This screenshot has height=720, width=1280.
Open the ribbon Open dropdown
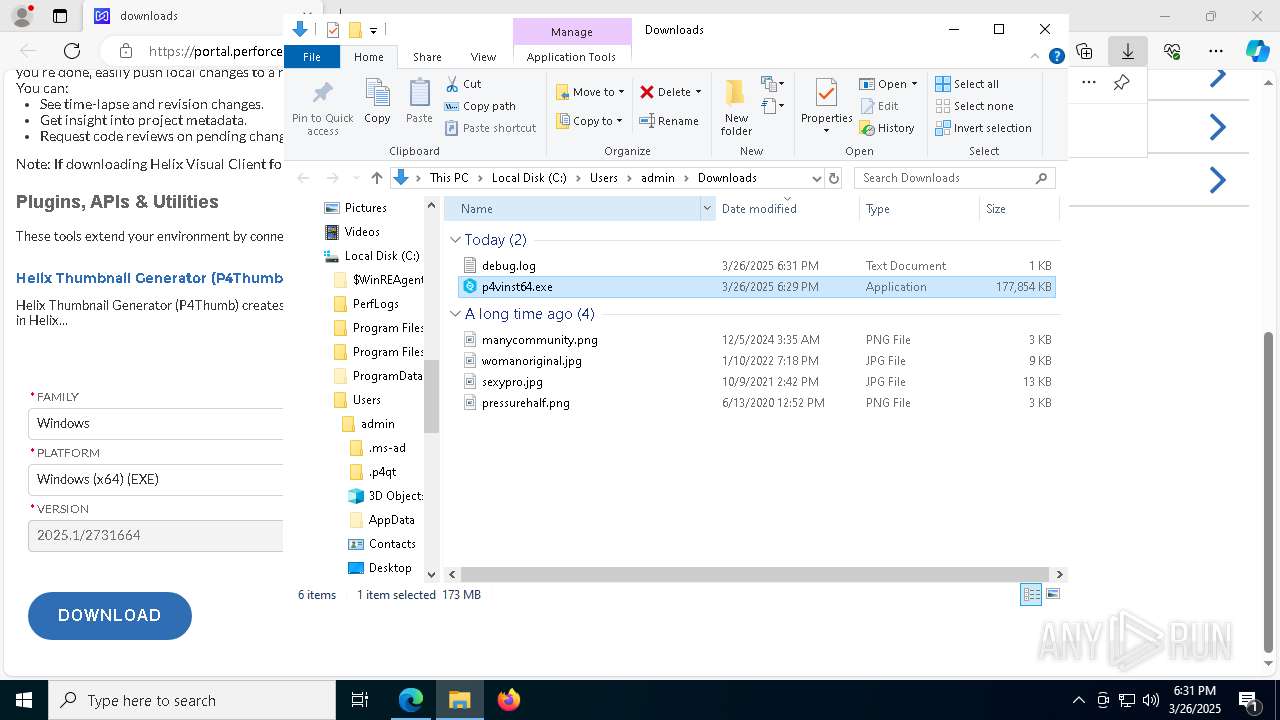coord(888,84)
